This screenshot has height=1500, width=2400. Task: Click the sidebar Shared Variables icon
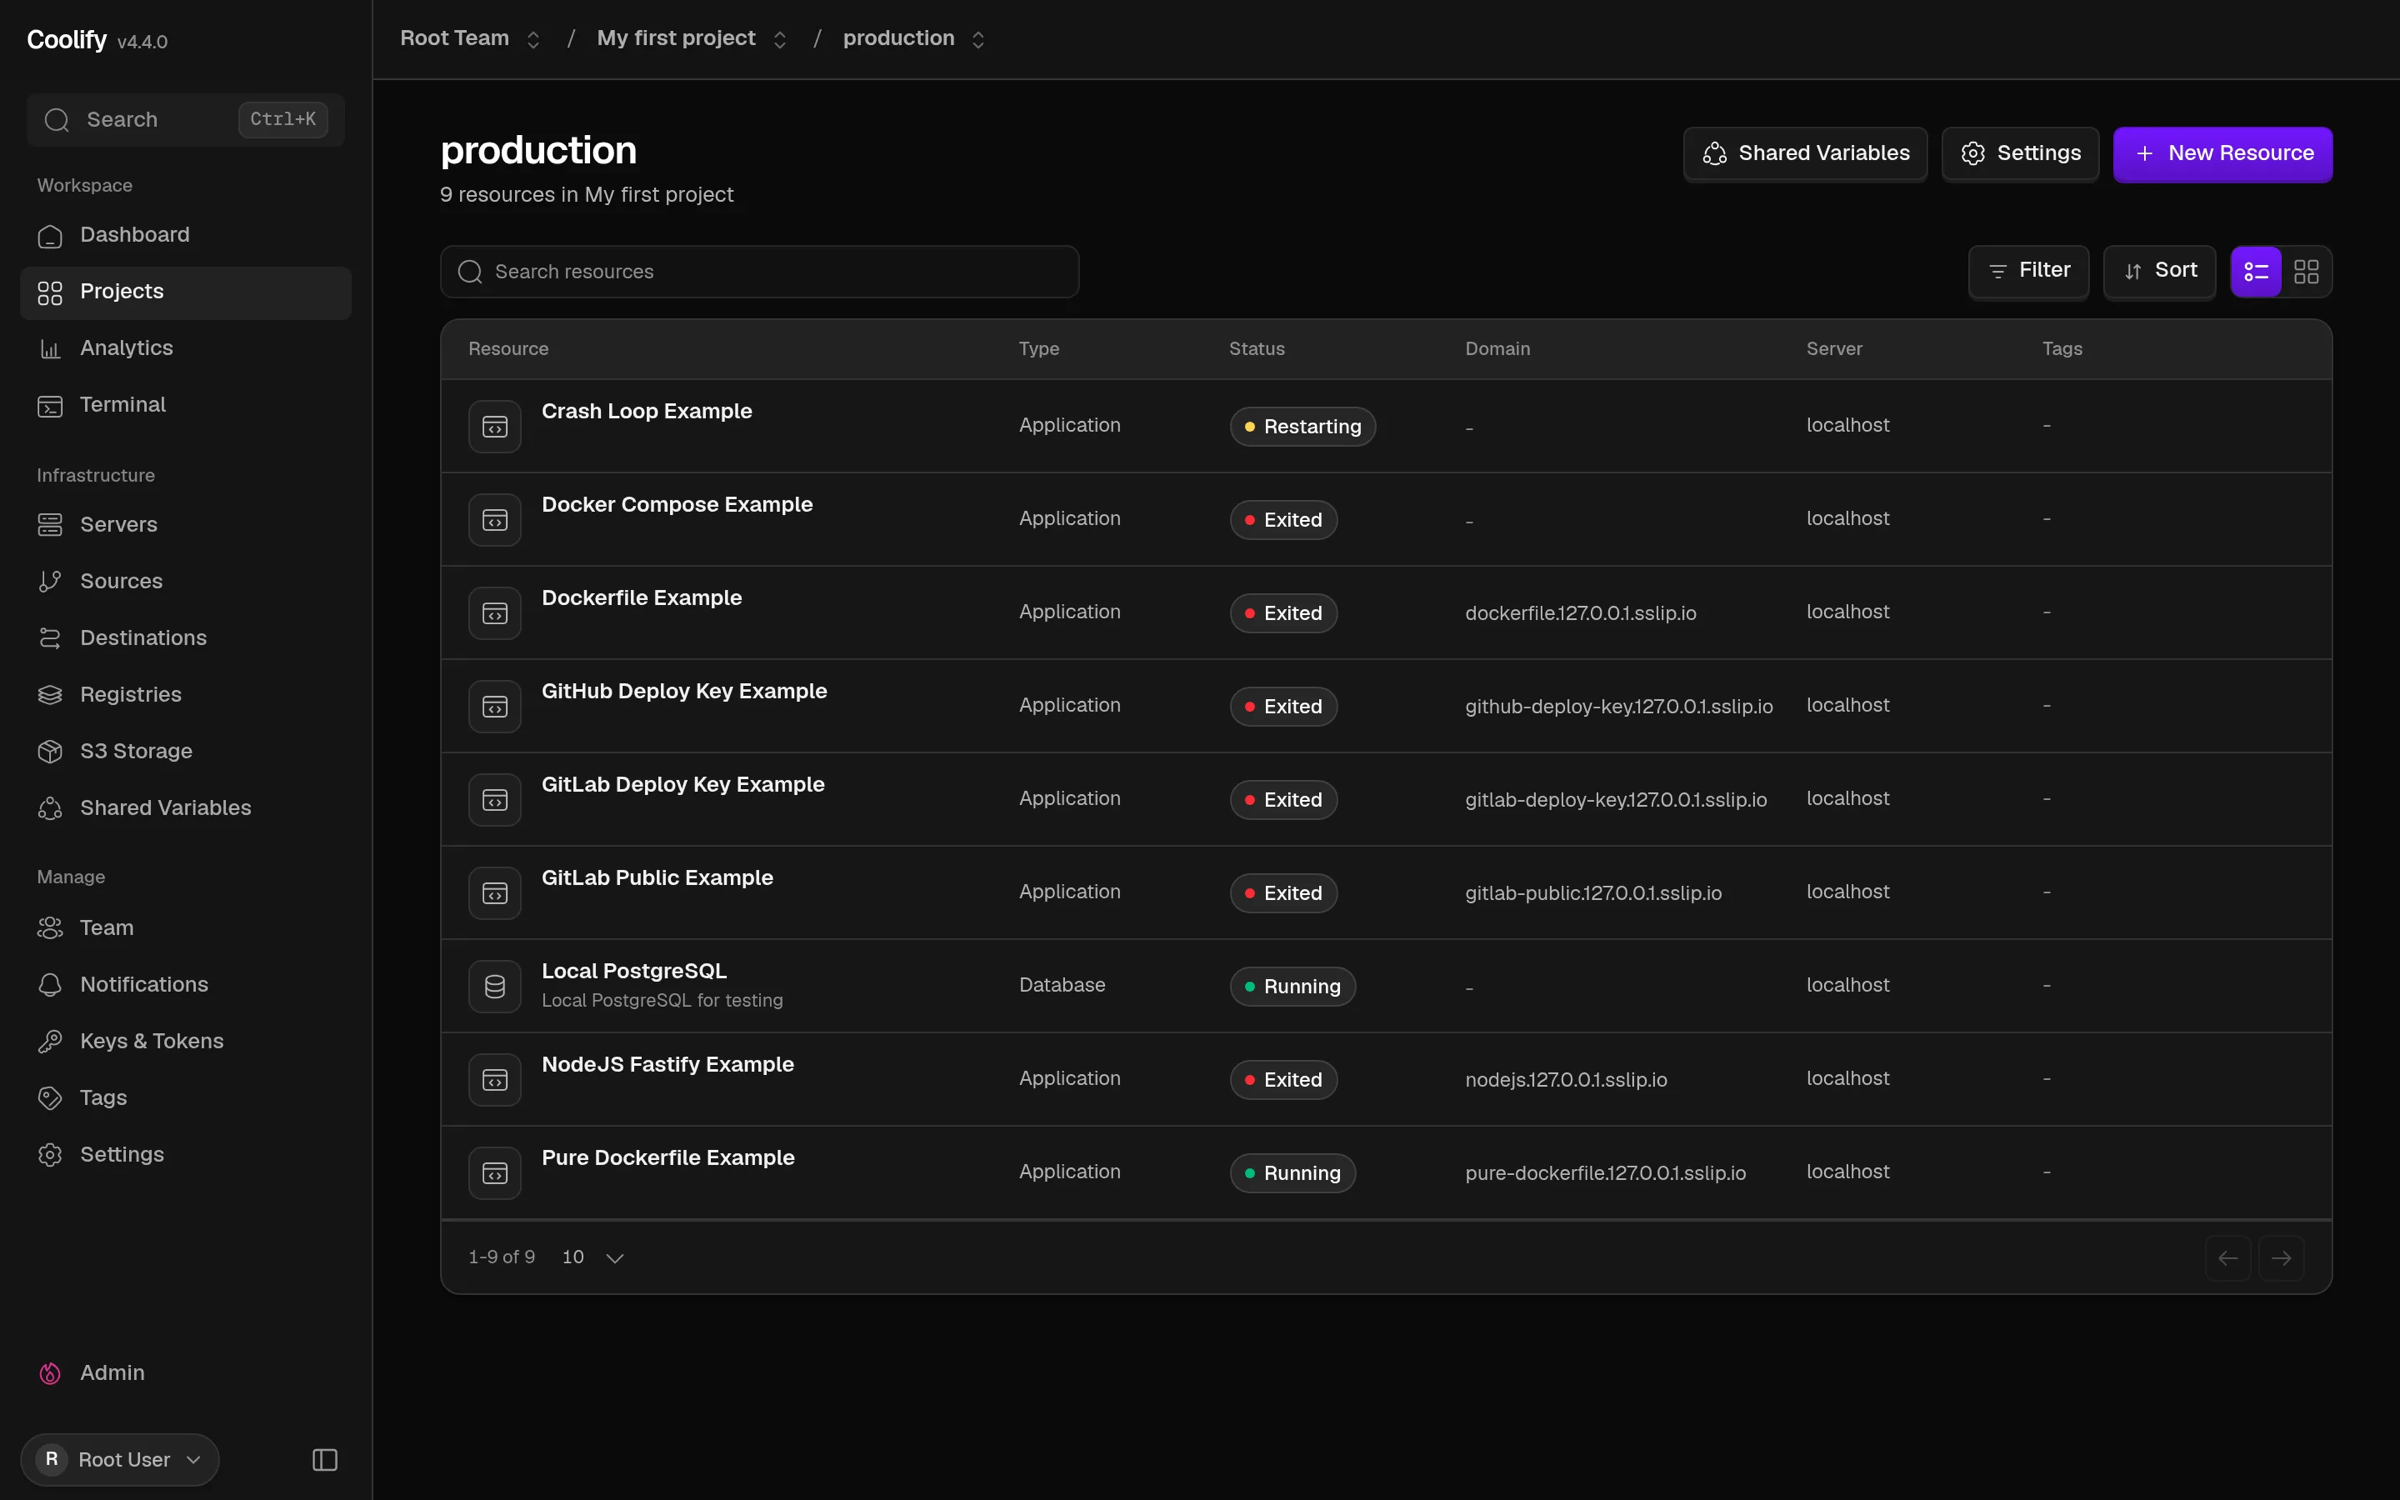50,808
